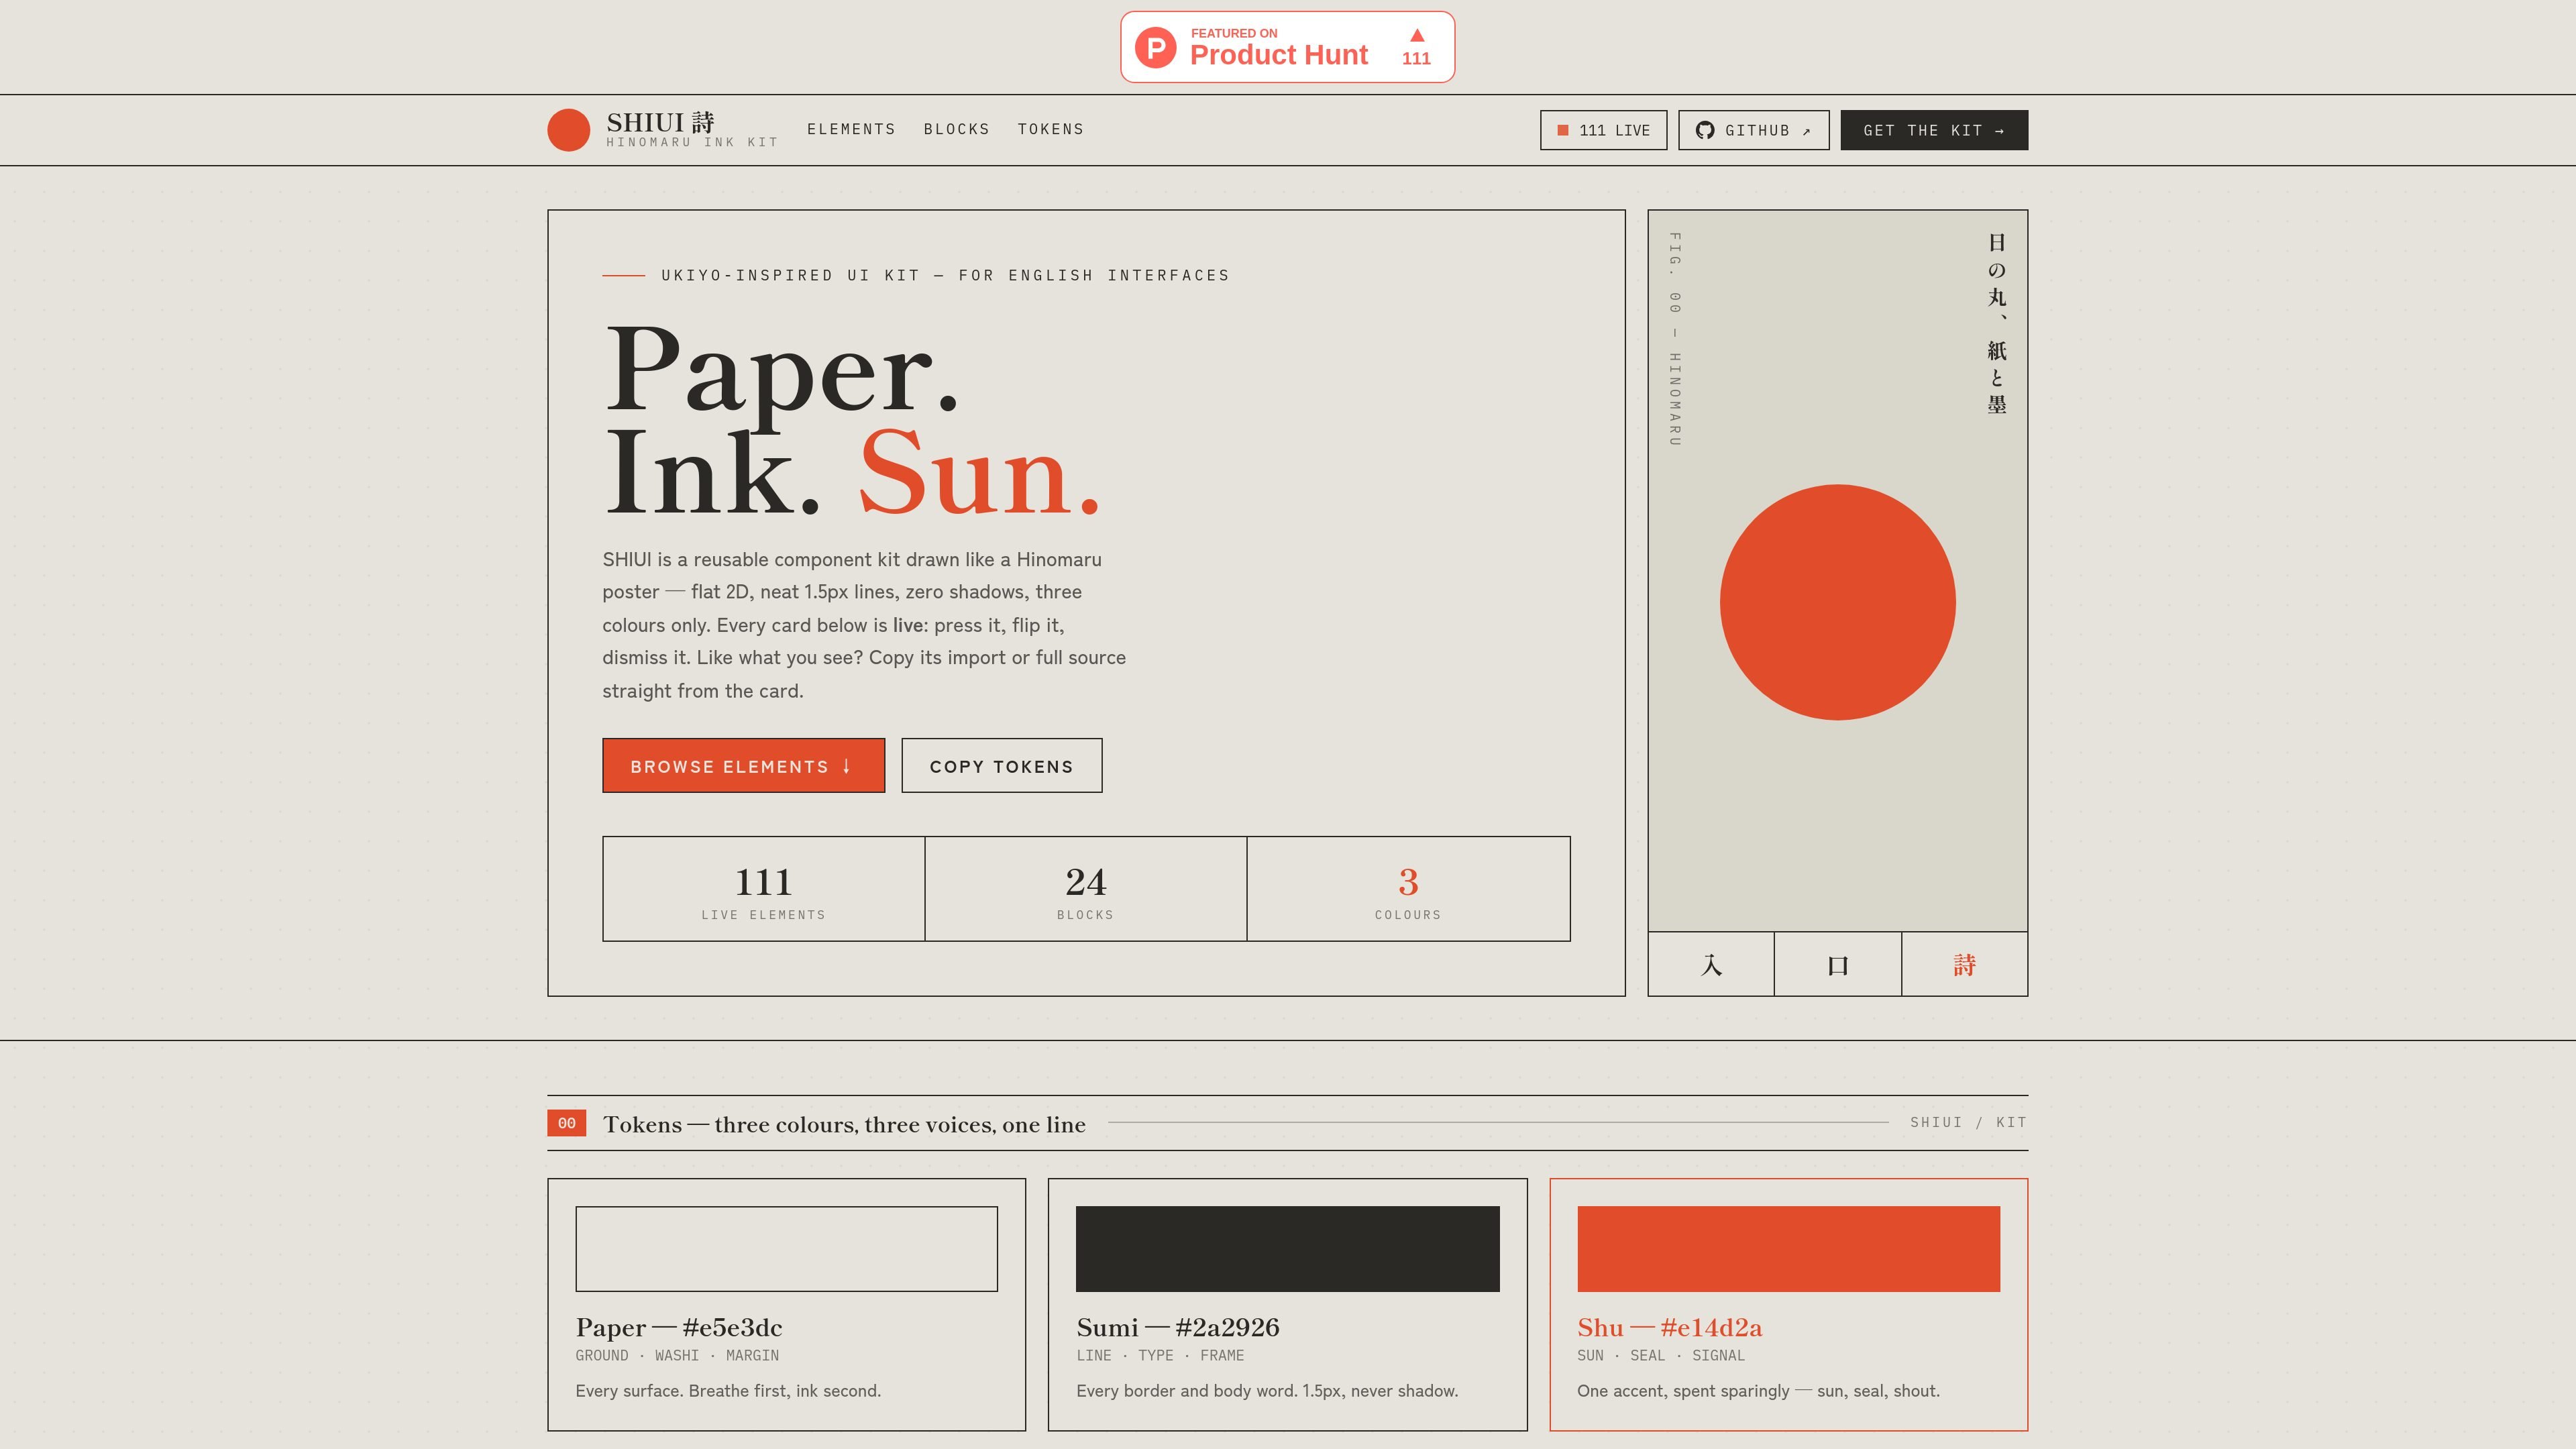Open the Featured on Product Hunt badge
2576x1449 pixels.
pos(1287,47)
